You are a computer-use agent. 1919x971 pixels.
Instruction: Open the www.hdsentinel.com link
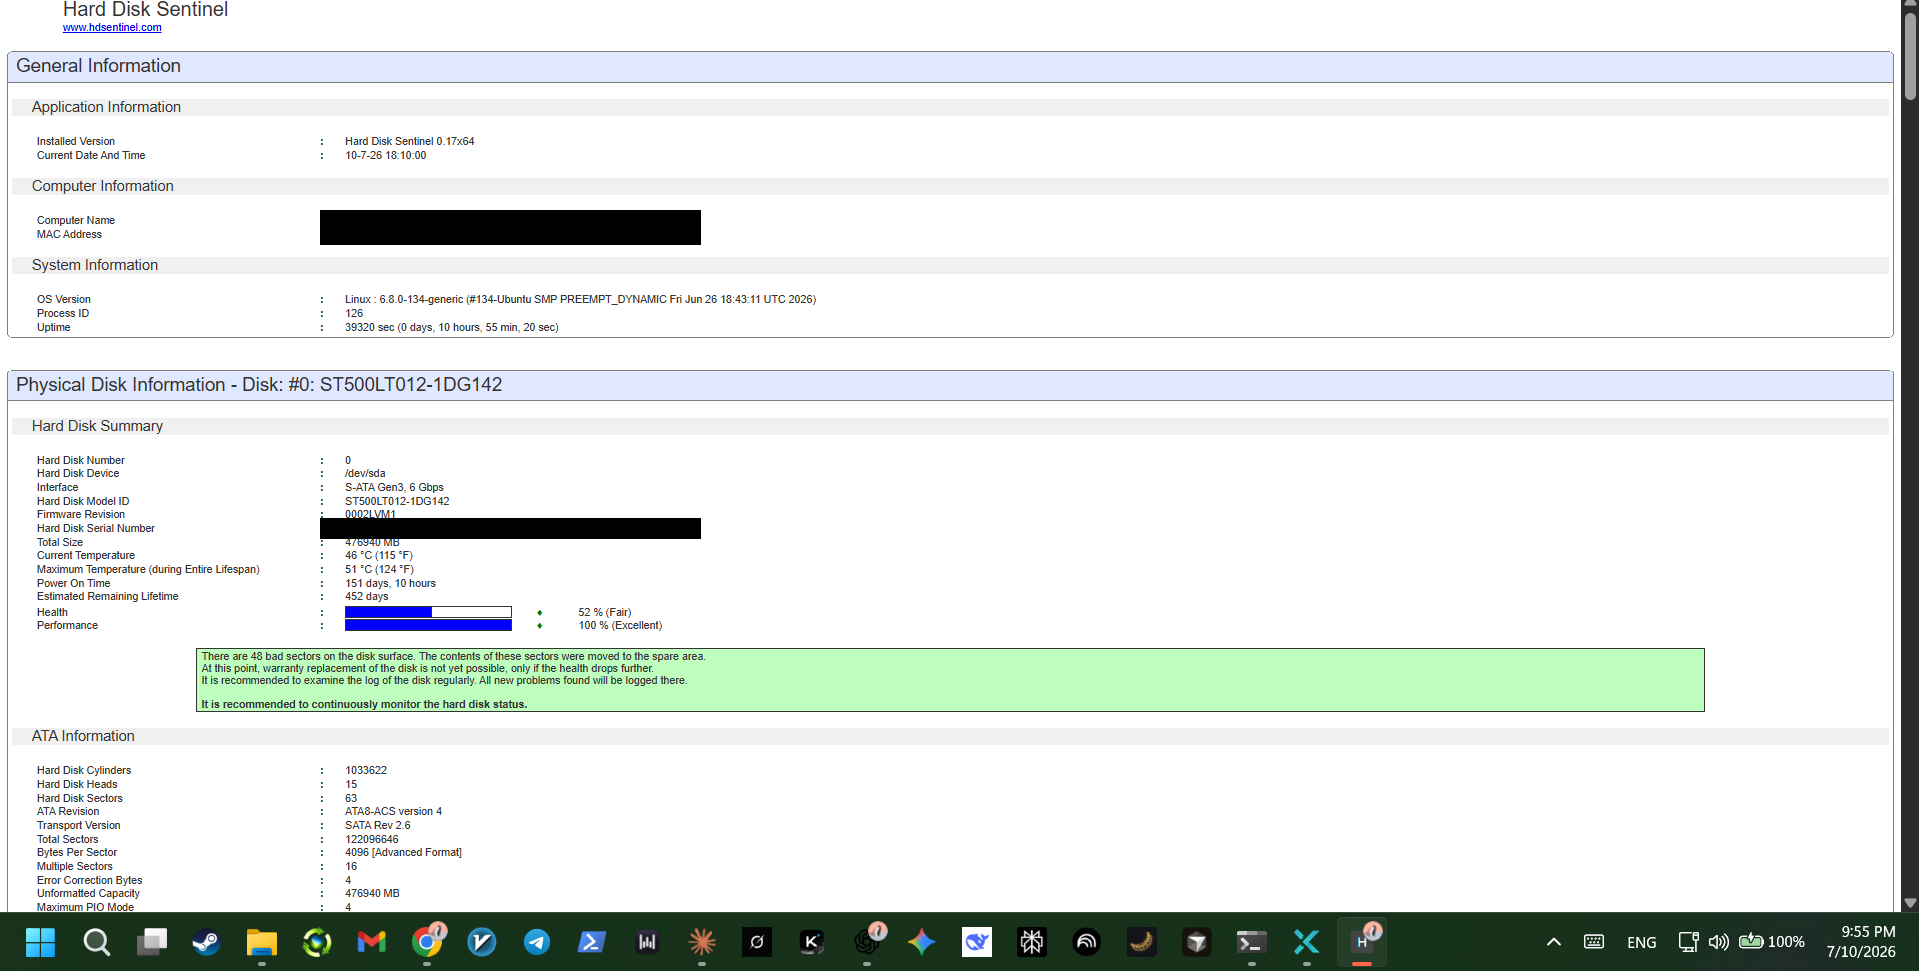(x=112, y=28)
